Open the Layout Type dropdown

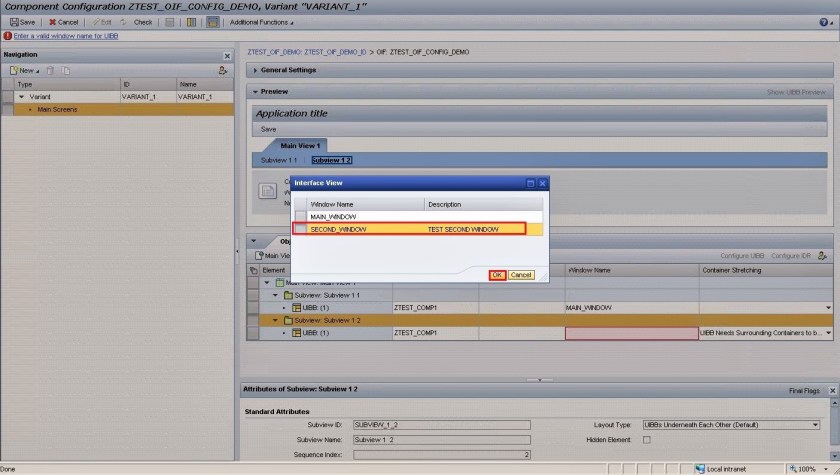pos(816,424)
